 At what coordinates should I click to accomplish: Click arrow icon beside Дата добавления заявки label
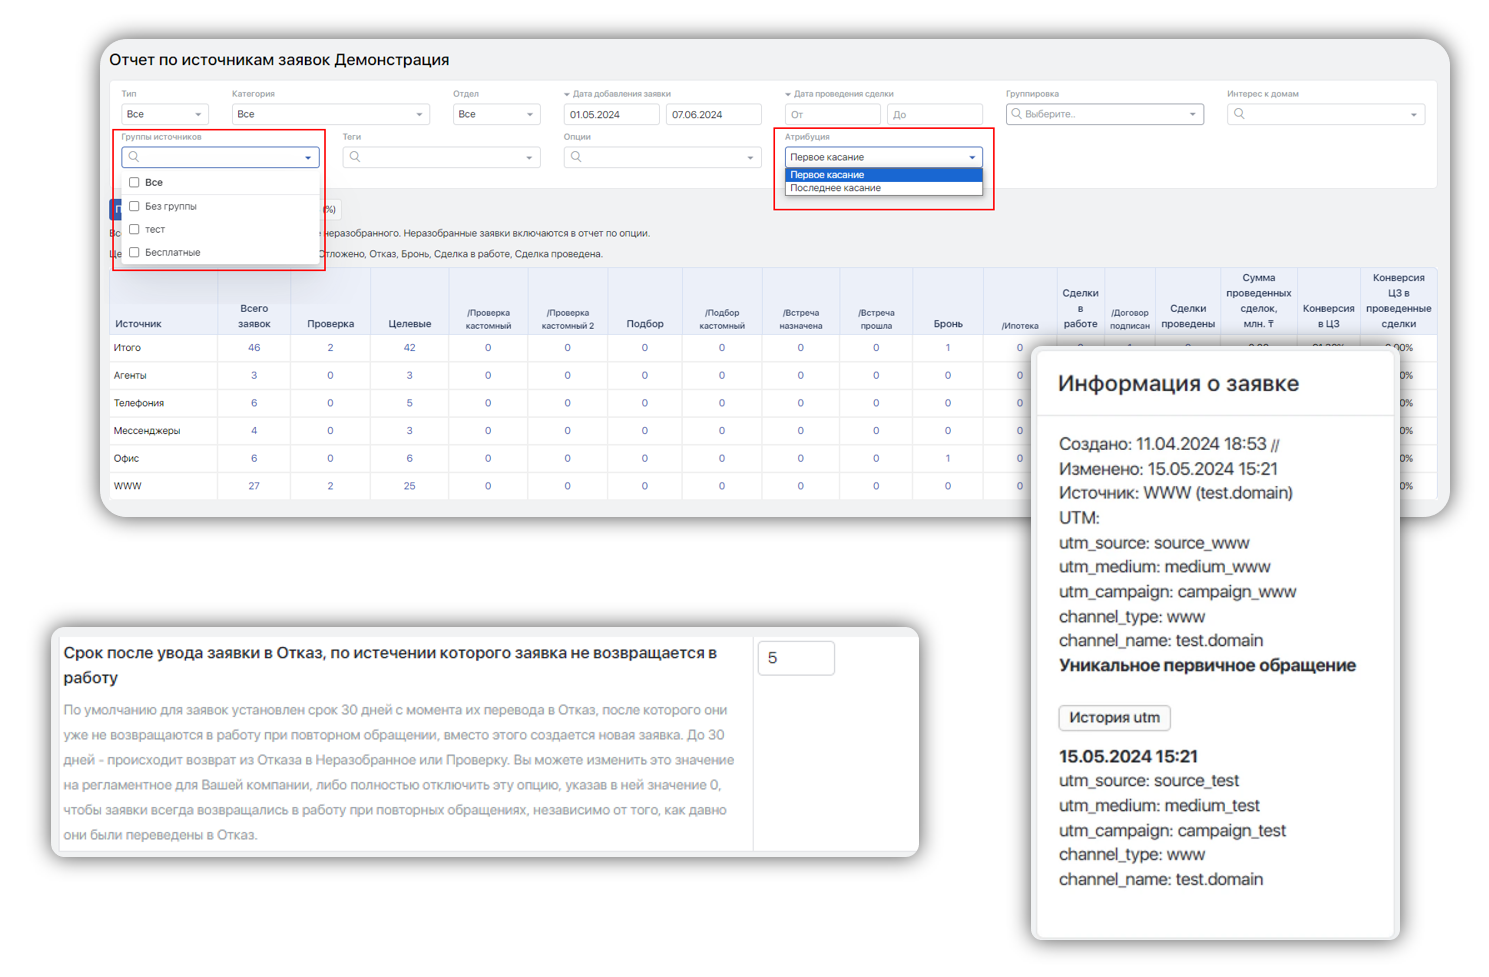pos(566,95)
